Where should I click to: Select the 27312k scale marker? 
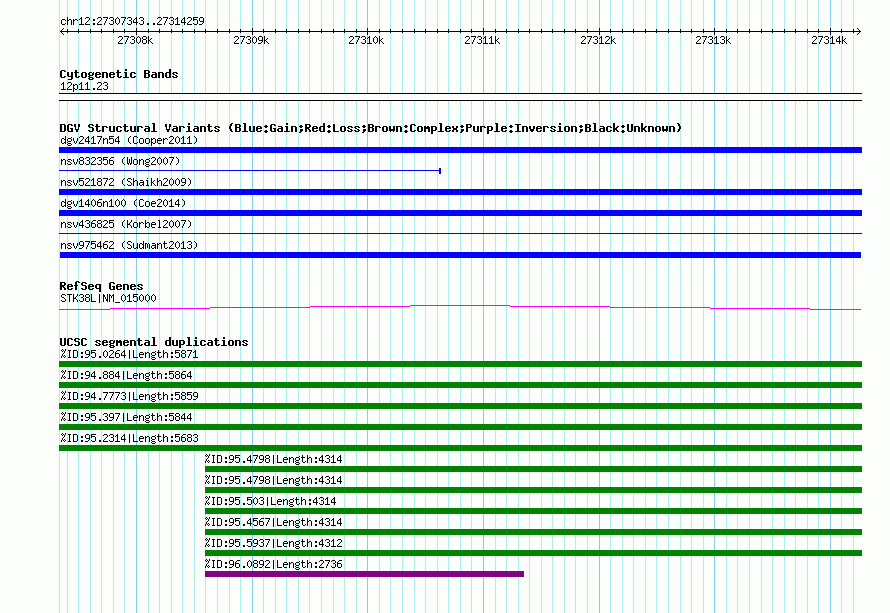pyautogui.click(x=598, y=40)
